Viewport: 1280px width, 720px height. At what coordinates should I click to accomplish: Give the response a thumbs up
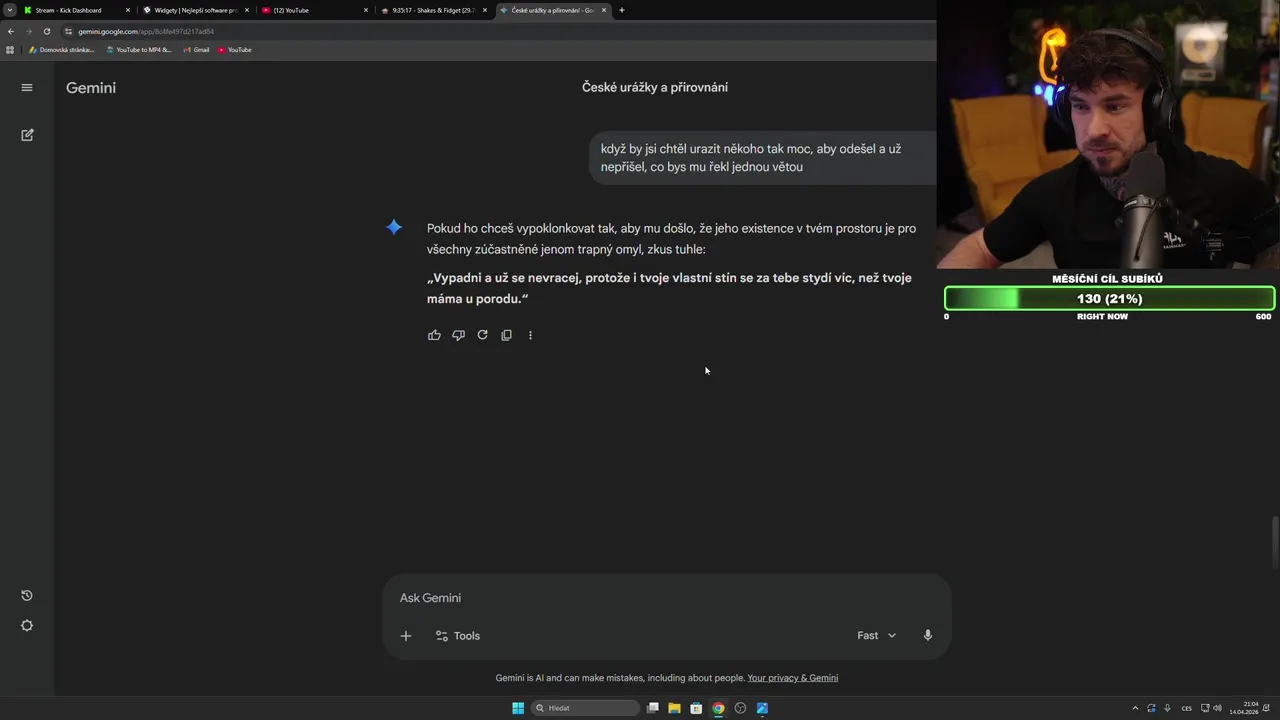(x=434, y=335)
